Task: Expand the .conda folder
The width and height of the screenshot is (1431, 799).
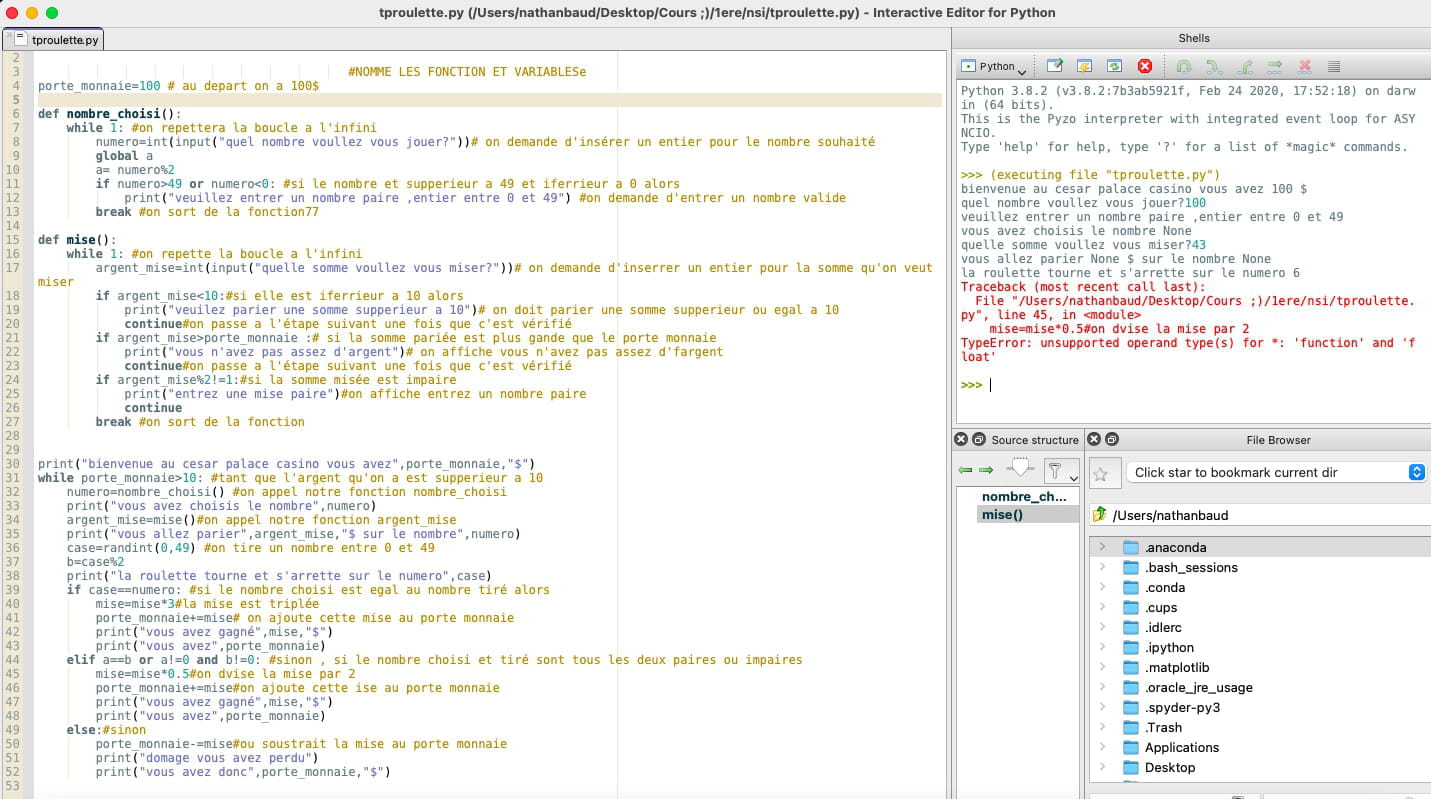Action: (1102, 587)
